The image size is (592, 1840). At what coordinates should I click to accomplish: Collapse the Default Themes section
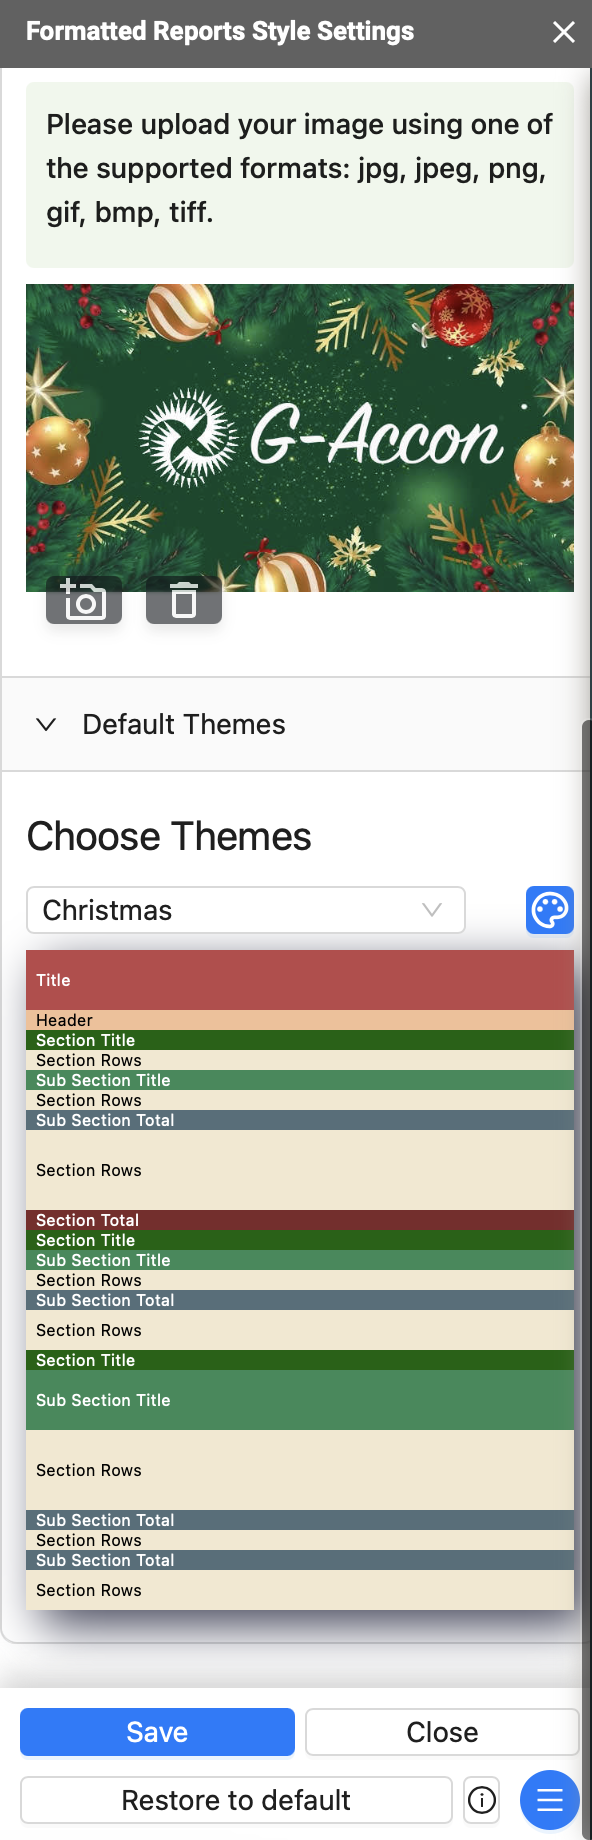[x=46, y=724]
